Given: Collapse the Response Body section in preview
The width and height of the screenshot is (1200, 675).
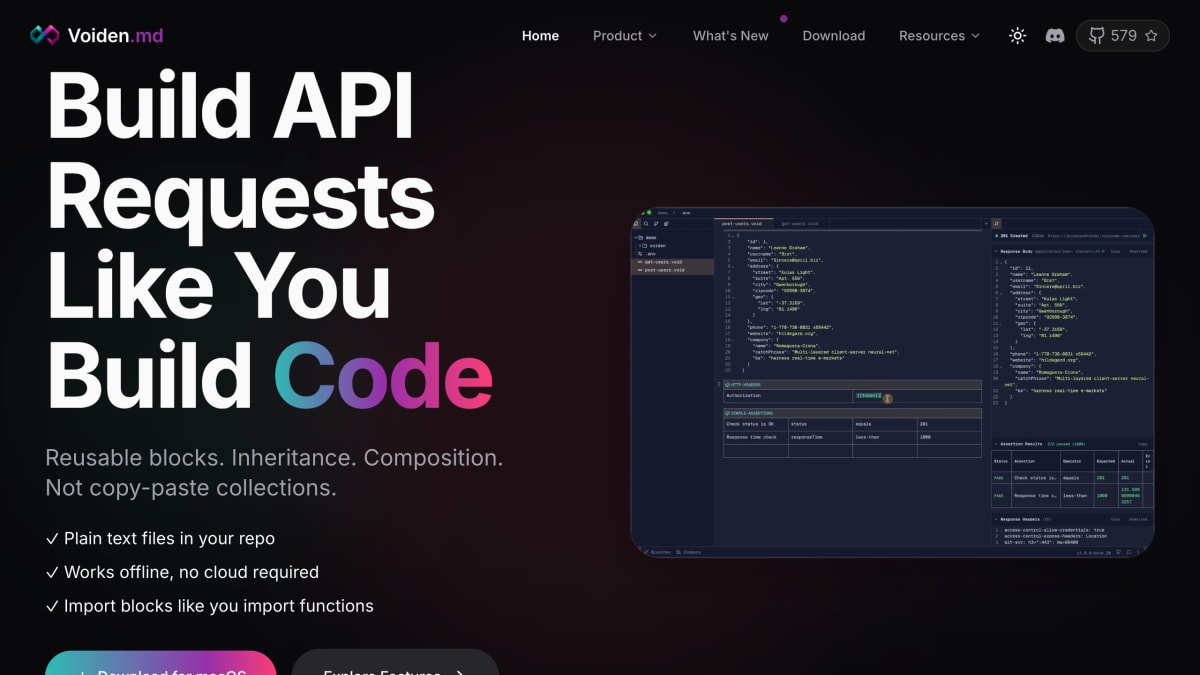Looking at the screenshot, I should (x=996, y=251).
